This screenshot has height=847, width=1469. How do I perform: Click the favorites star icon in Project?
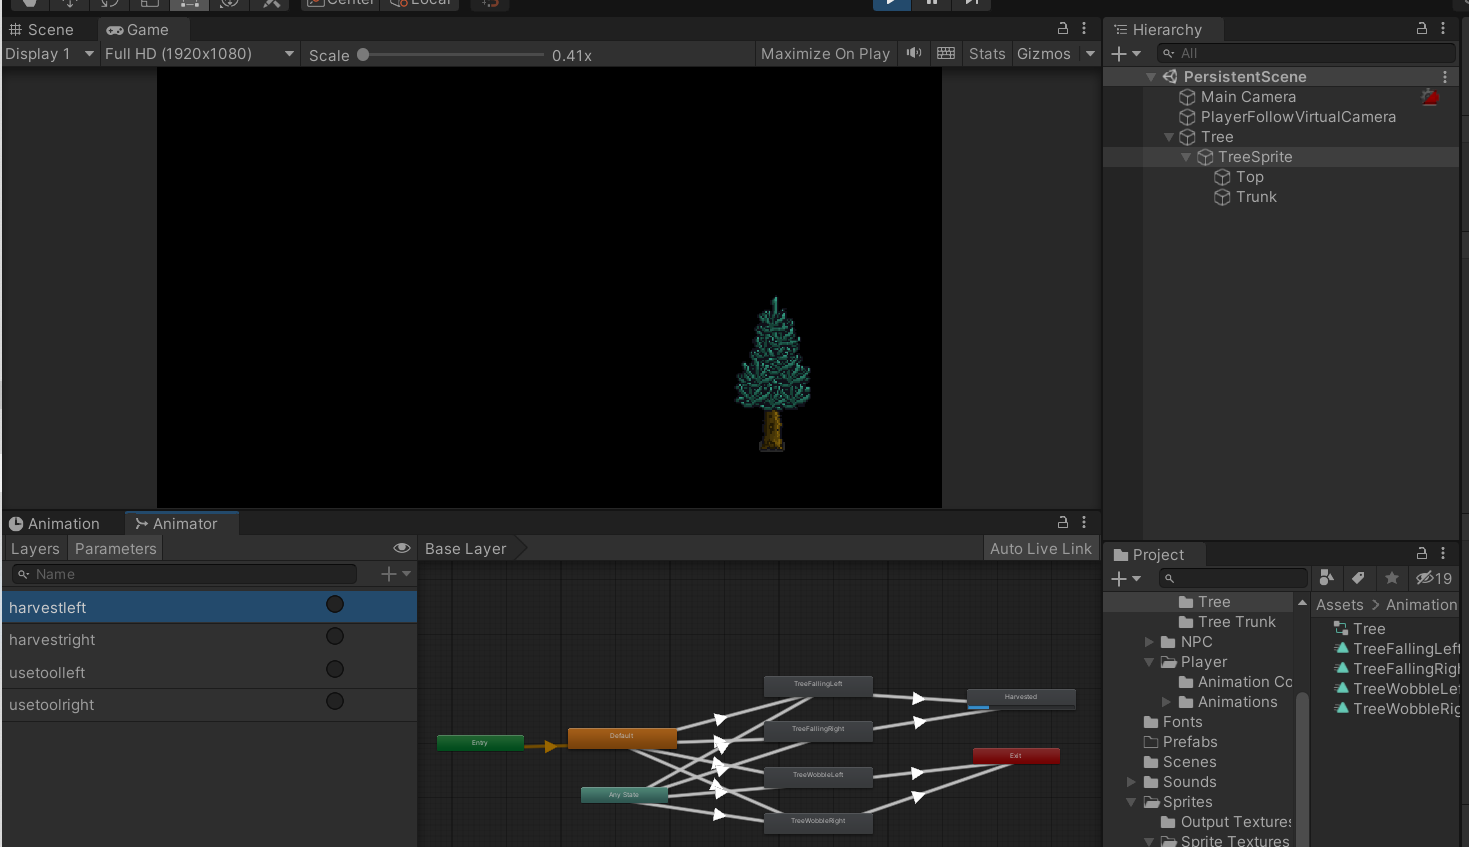click(x=1391, y=578)
